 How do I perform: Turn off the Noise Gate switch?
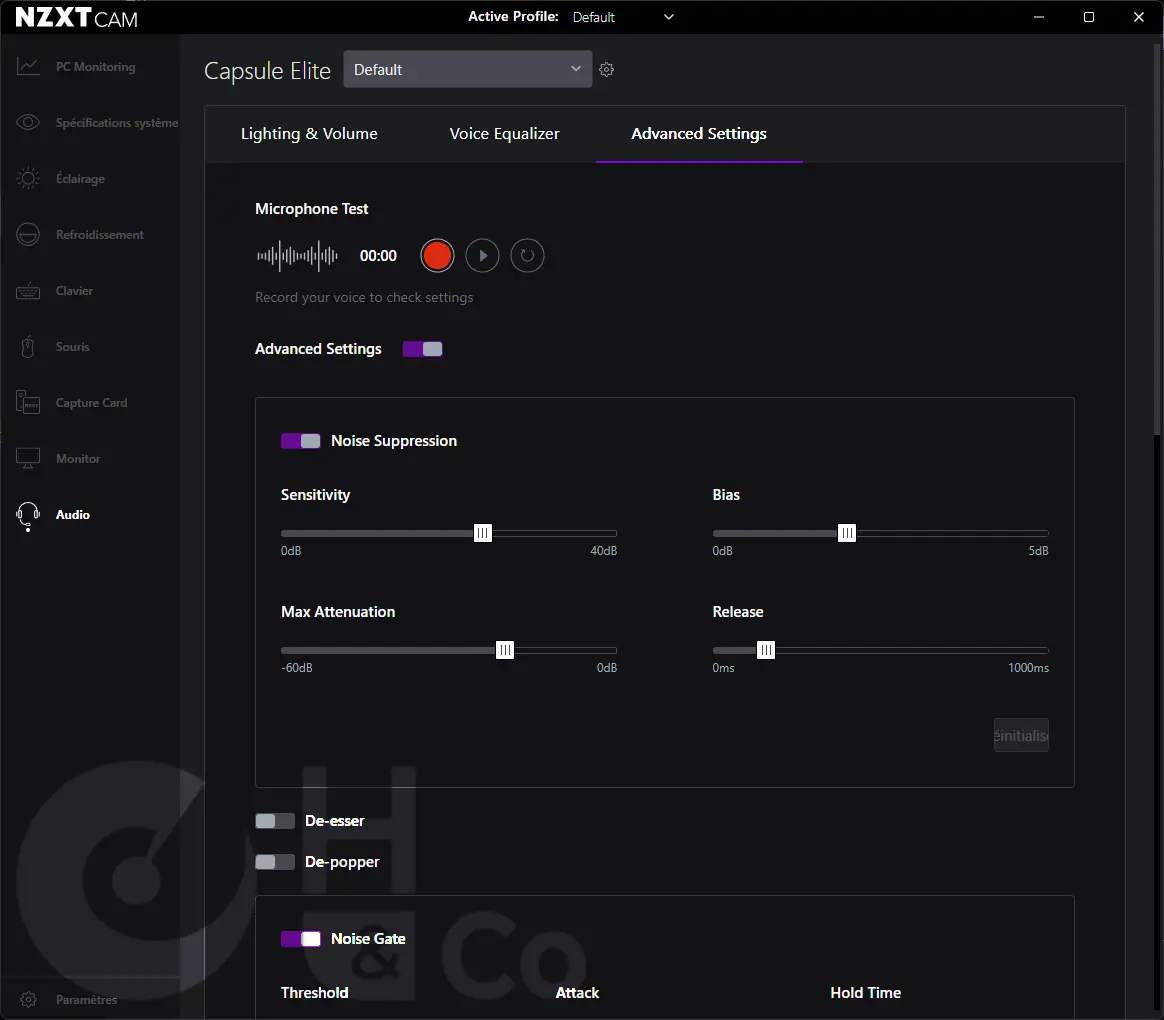click(x=301, y=939)
